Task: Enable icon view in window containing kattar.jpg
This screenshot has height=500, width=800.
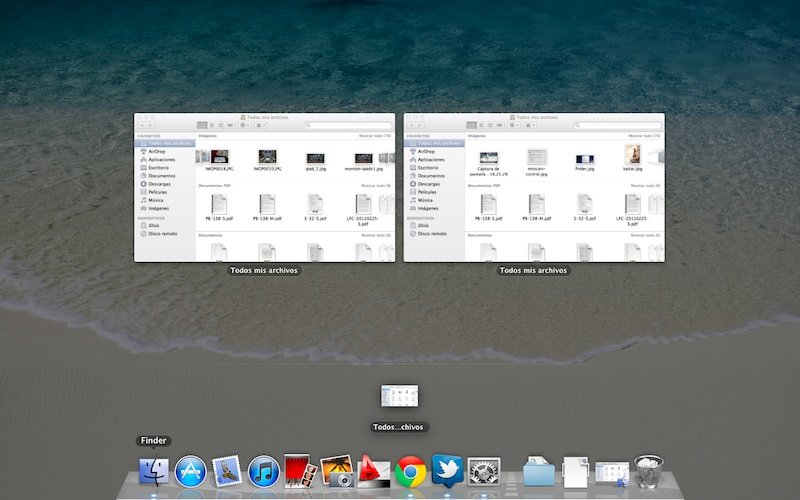Action: click(469, 125)
